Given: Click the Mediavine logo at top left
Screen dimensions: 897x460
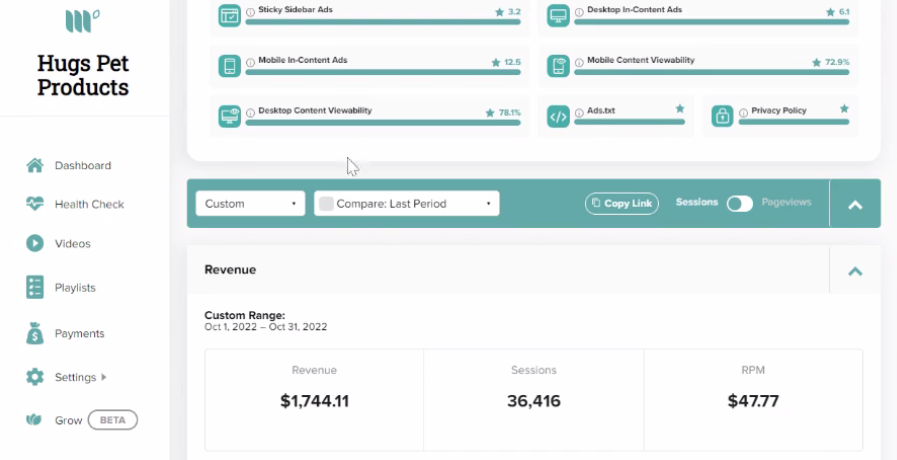Looking at the screenshot, I should point(82,21).
